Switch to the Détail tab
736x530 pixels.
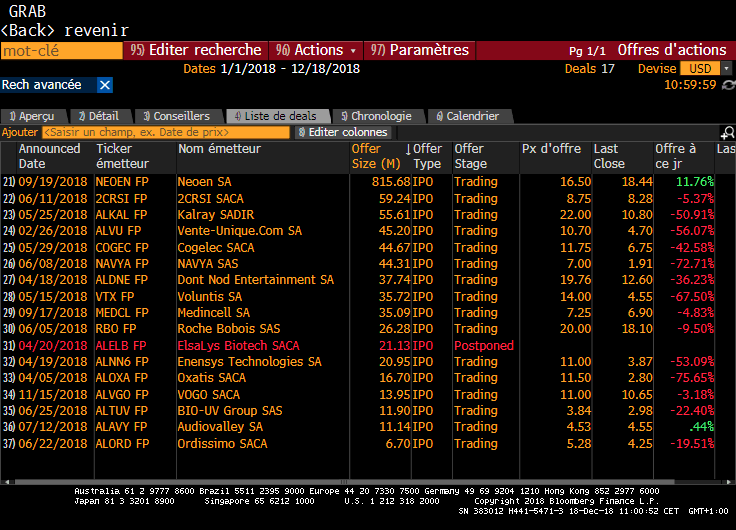coord(100,116)
